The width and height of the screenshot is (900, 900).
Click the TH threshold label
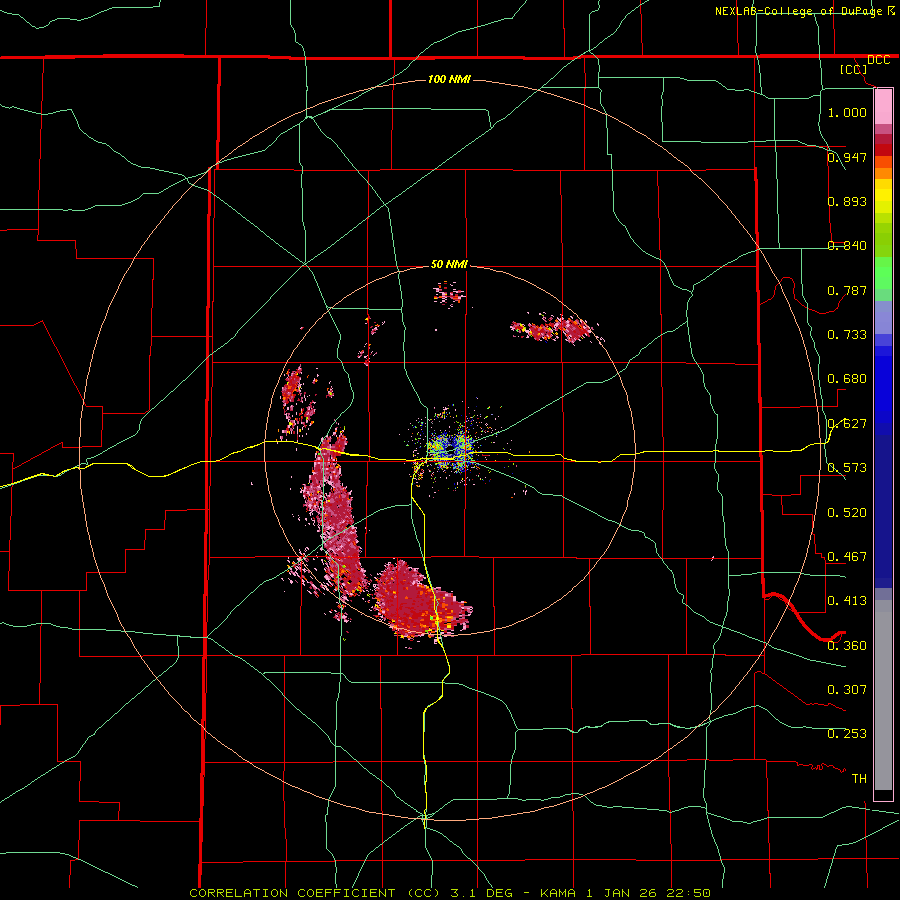859,778
